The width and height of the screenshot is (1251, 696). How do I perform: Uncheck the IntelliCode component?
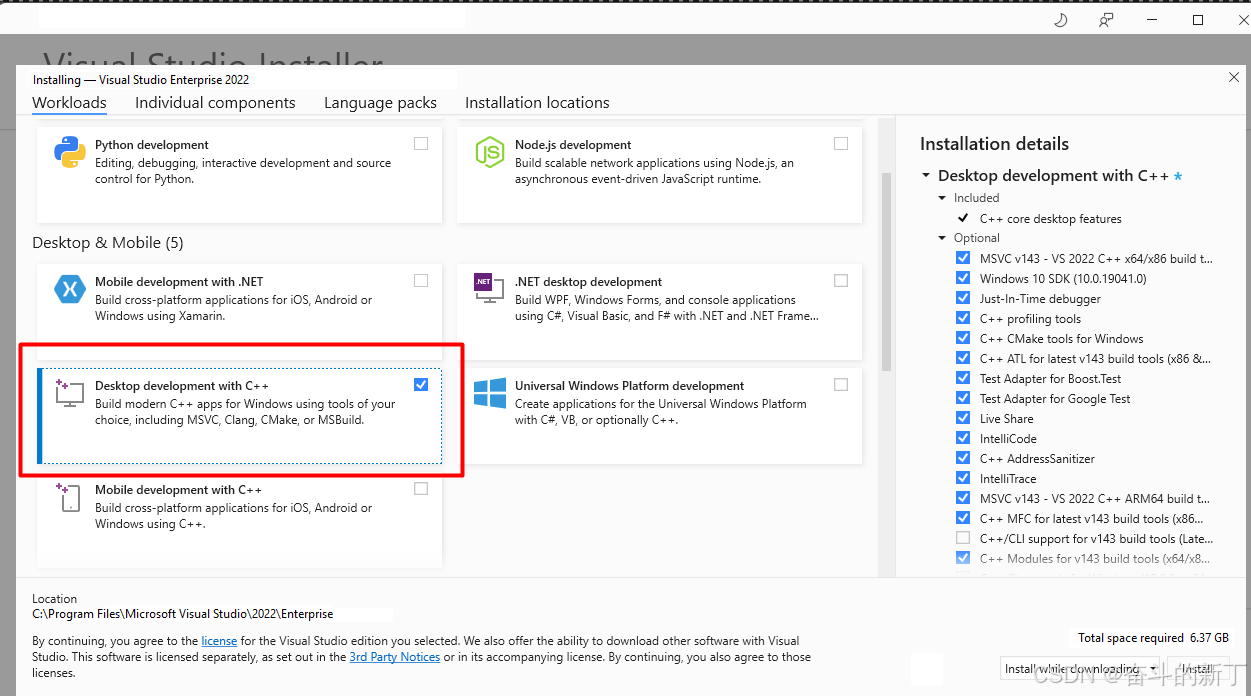[x=963, y=438]
